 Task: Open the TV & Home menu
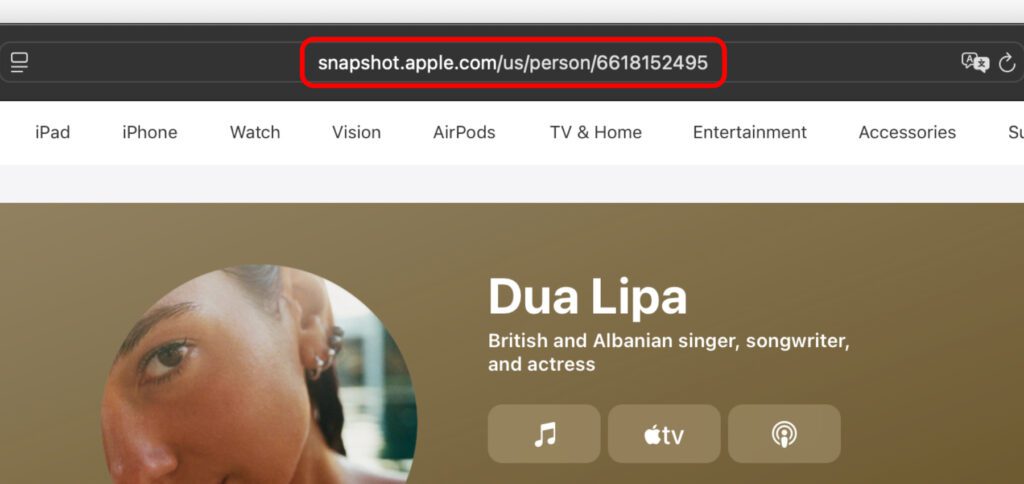(x=596, y=133)
